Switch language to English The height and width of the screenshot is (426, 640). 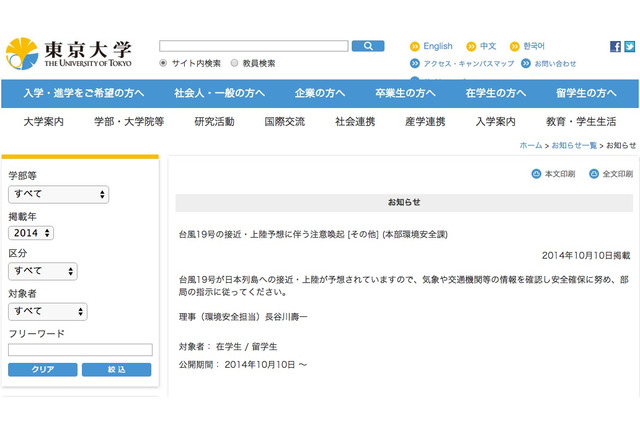coord(438,46)
